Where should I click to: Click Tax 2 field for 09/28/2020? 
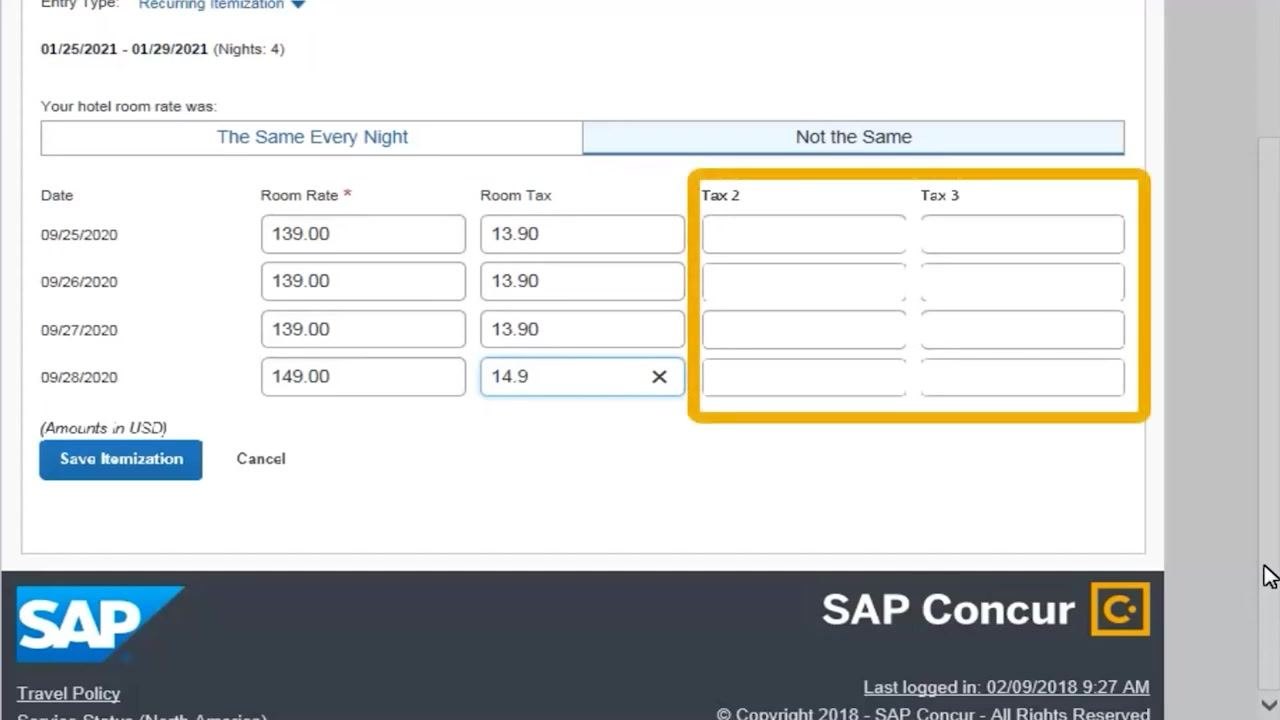click(x=804, y=376)
